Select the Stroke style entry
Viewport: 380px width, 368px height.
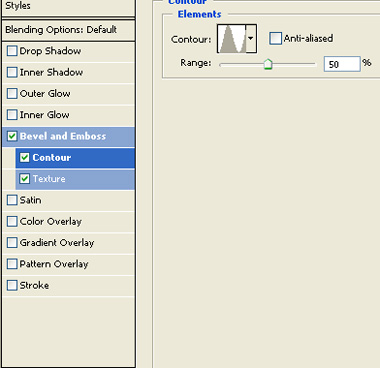point(68,286)
